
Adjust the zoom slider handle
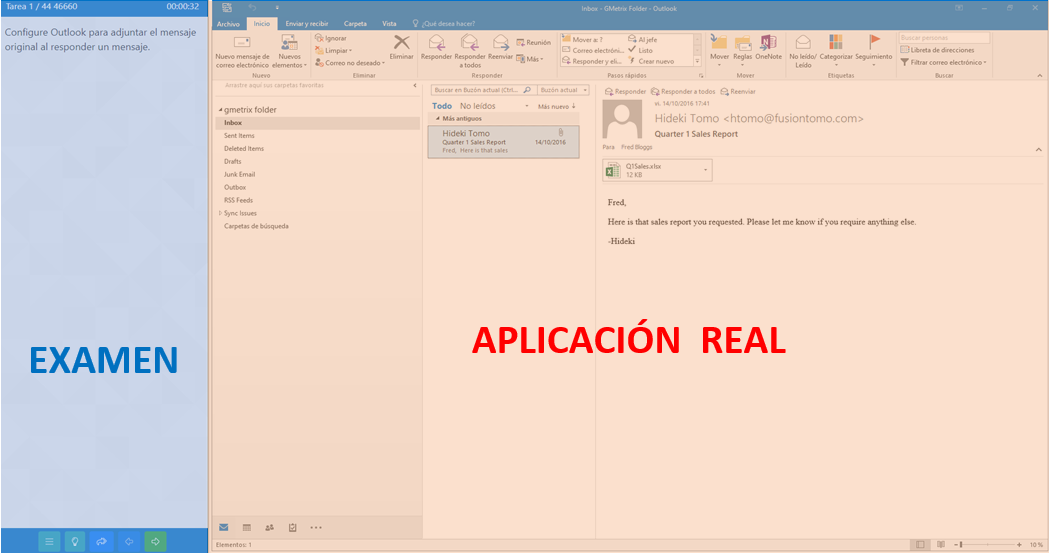pos(961,544)
